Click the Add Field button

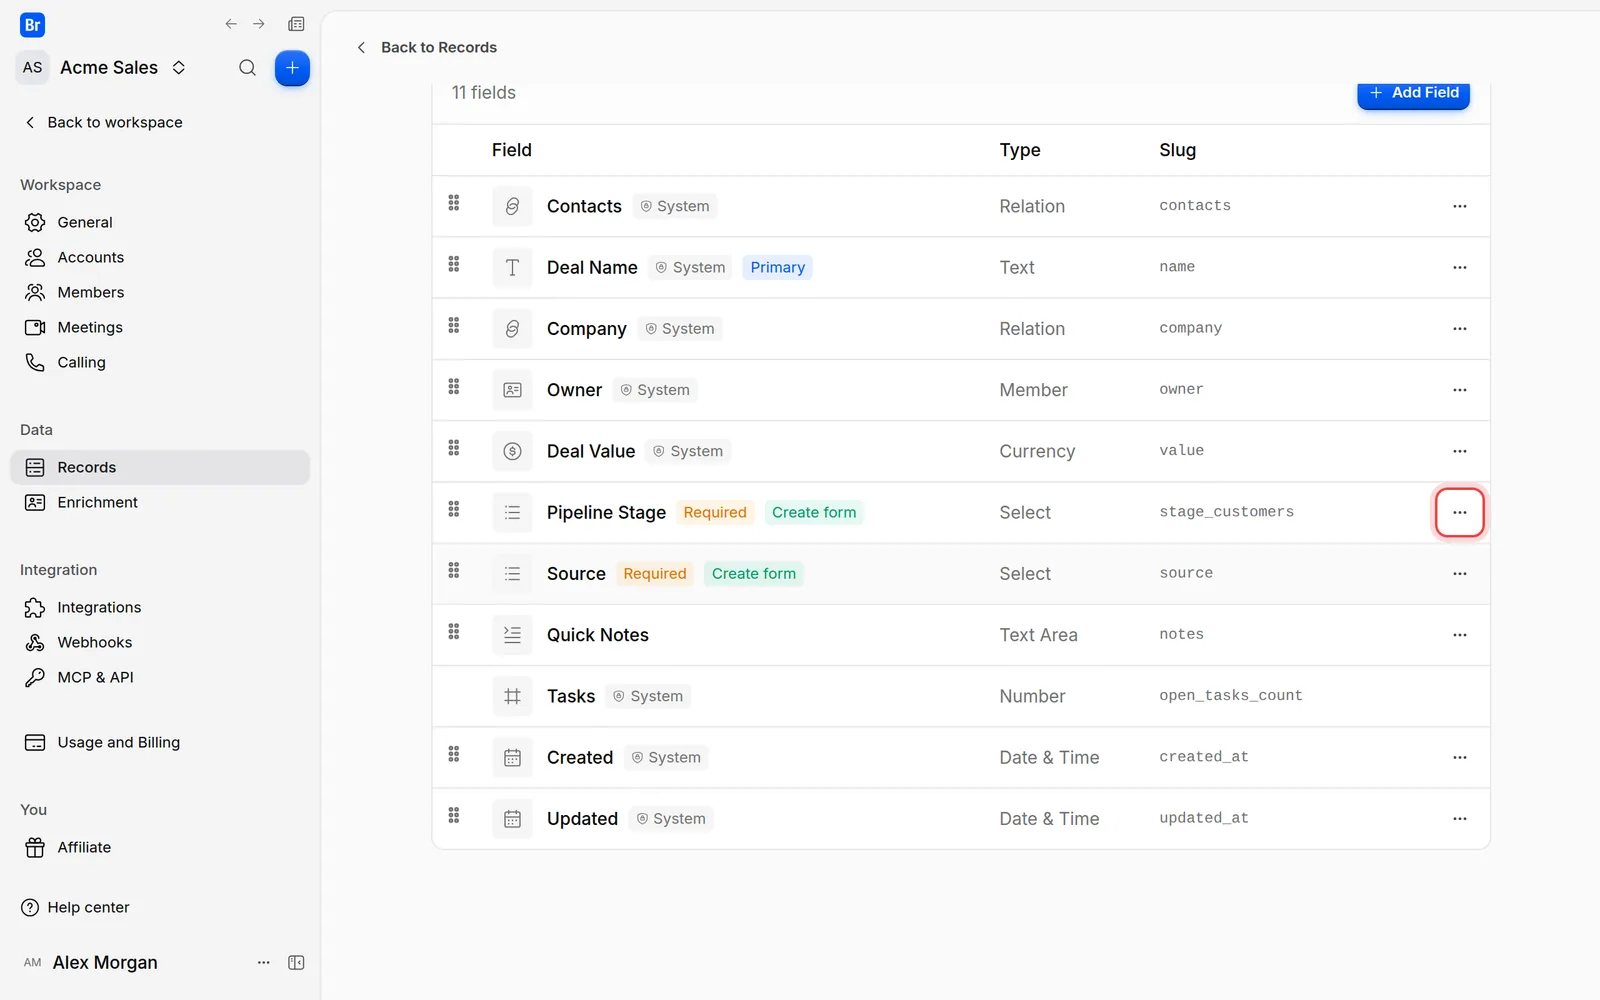tap(1413, 92)
